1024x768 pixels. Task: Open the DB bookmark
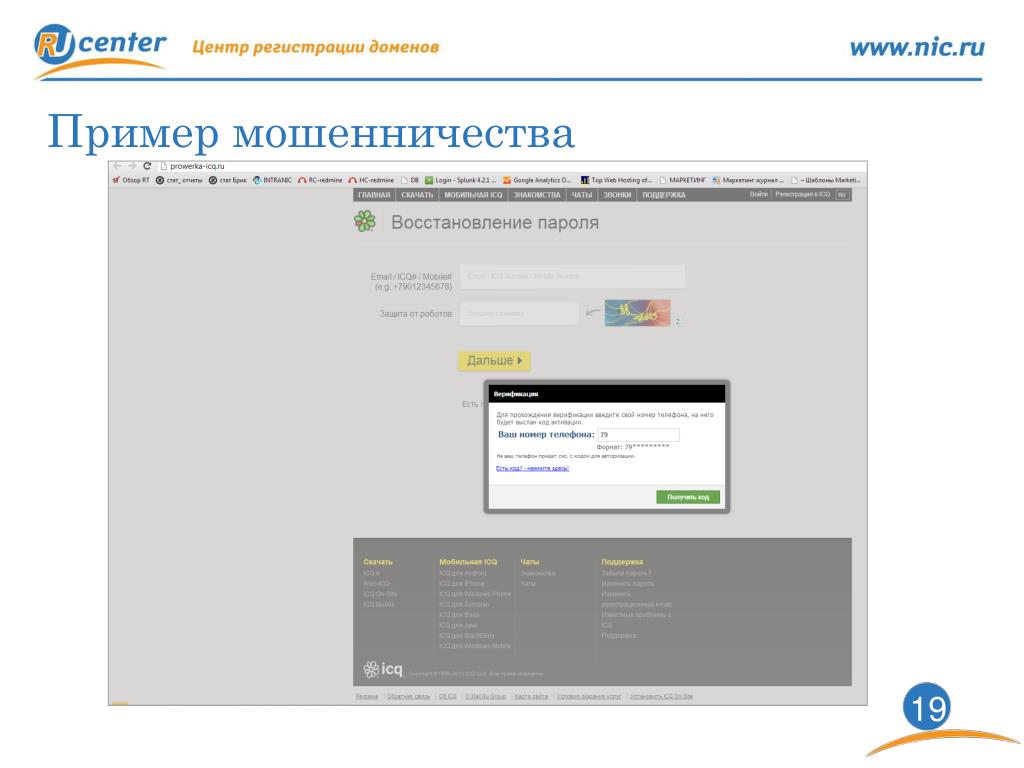click(x=409, y=180)
